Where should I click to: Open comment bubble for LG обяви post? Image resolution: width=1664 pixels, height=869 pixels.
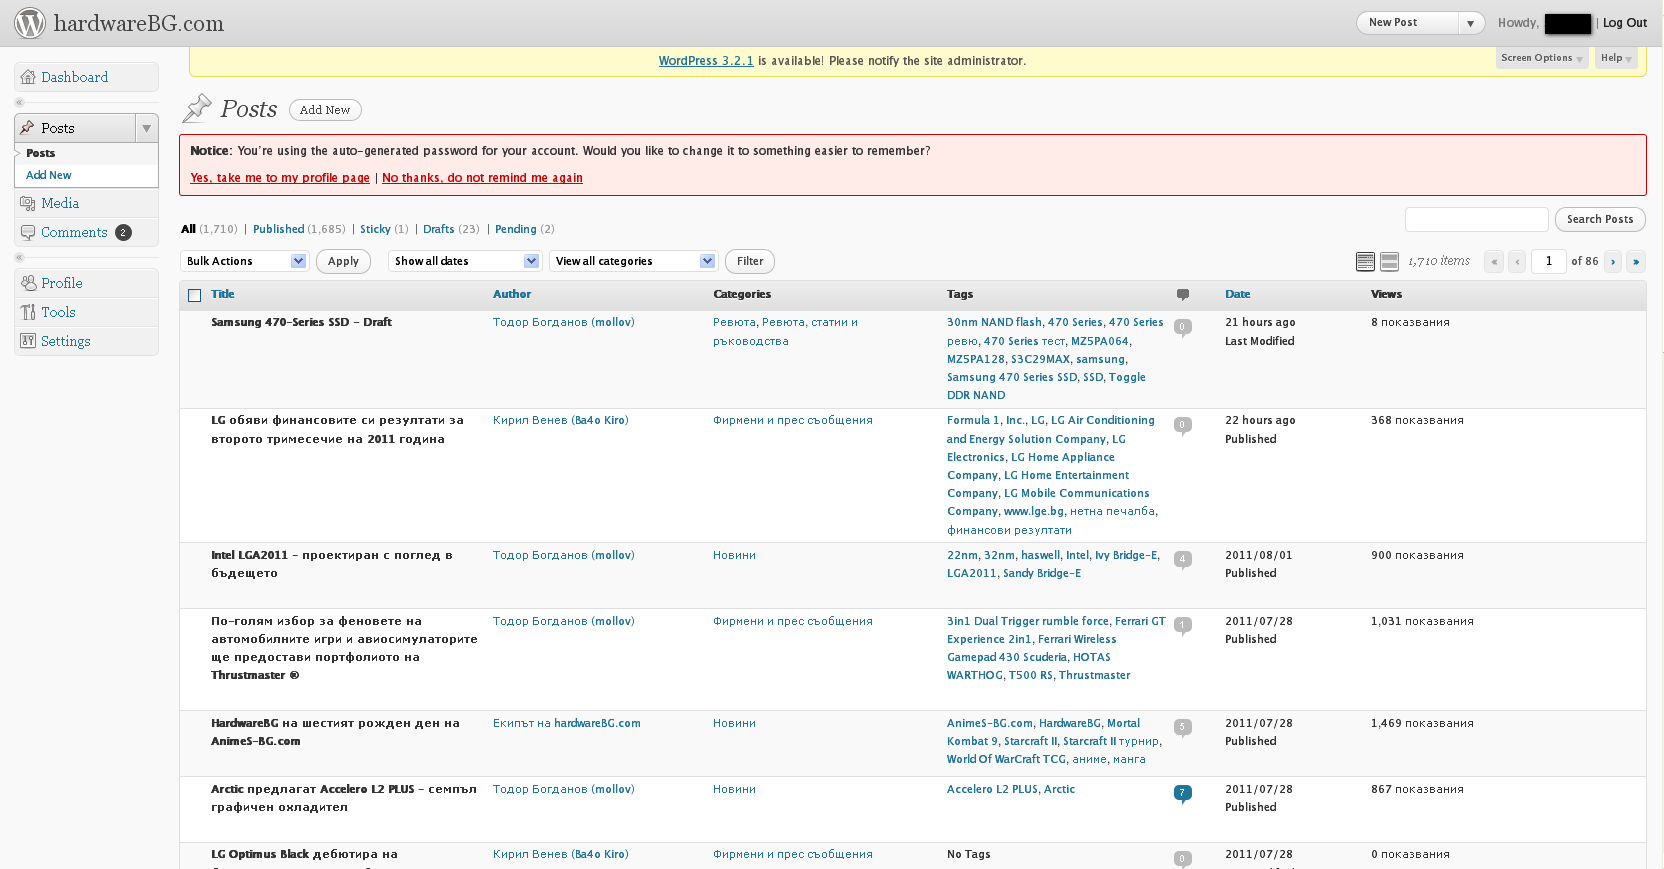1182,425
